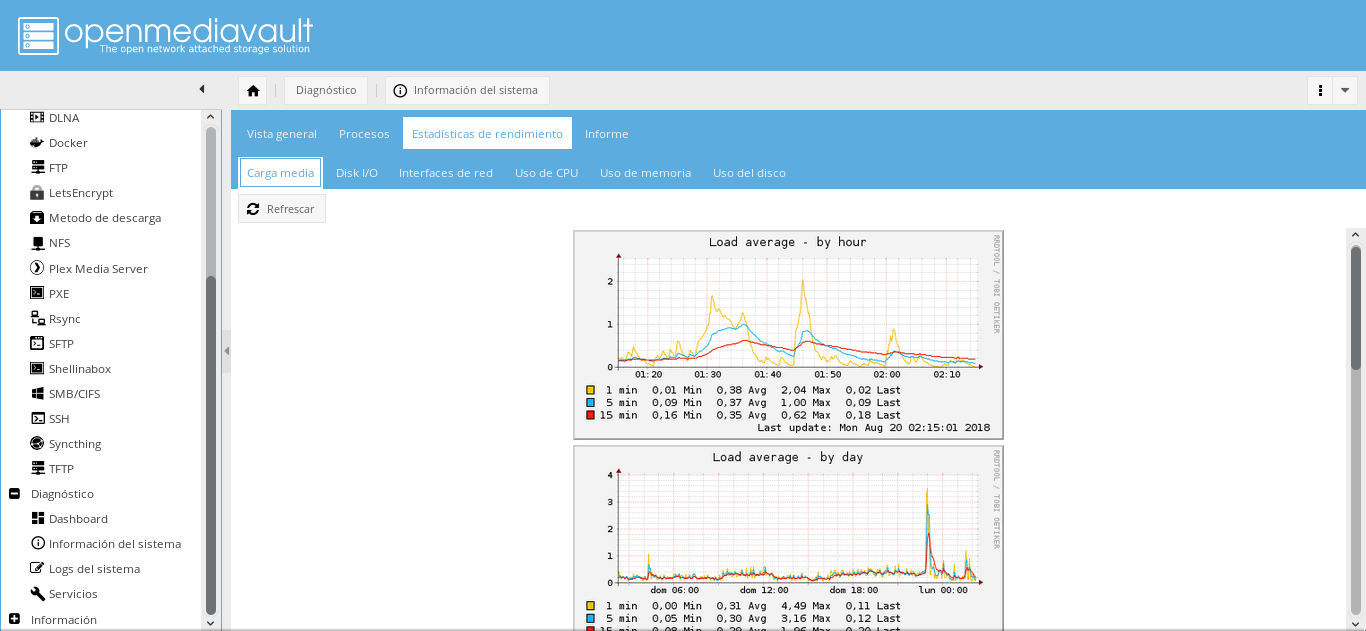Click the Docker whale icon
The width and height of the screenshot is (1366, 631).
click(37, 143)
